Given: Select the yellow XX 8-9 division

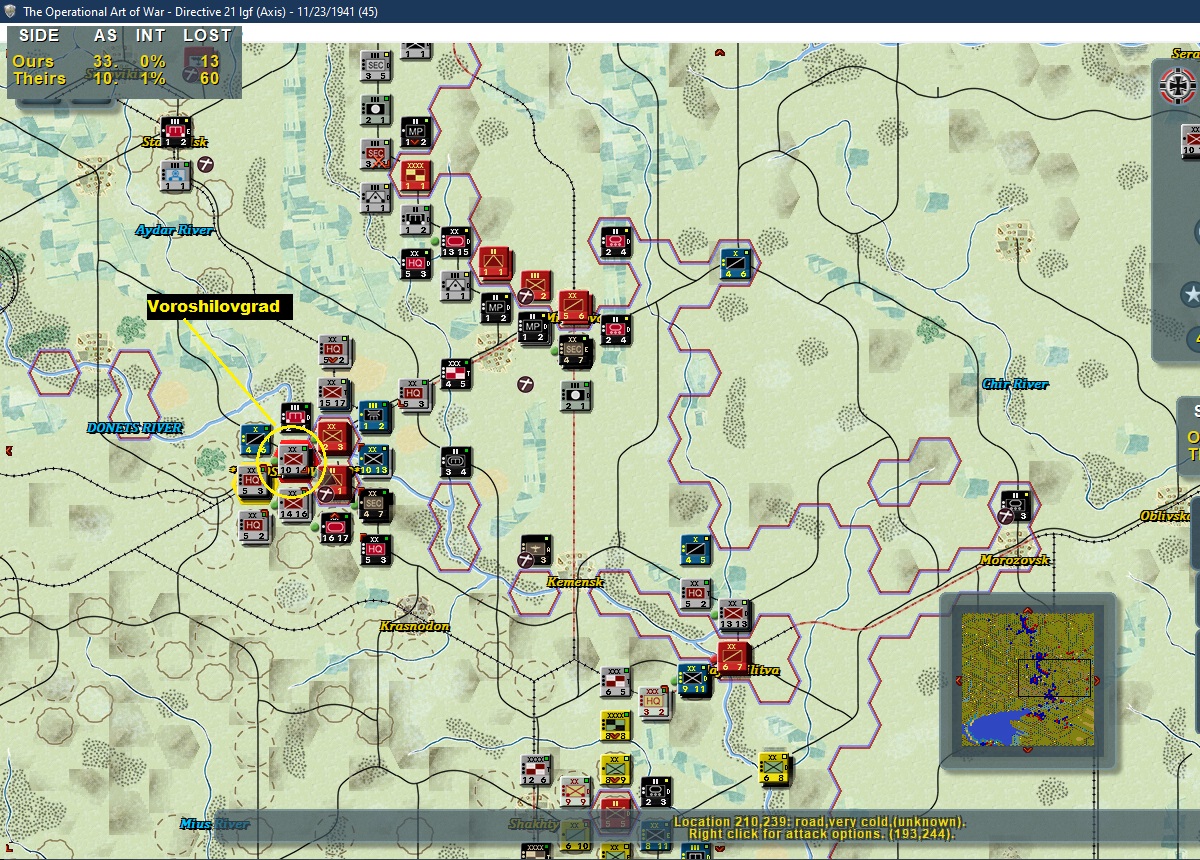Looking at the screenshot, I should coord(616,769).
